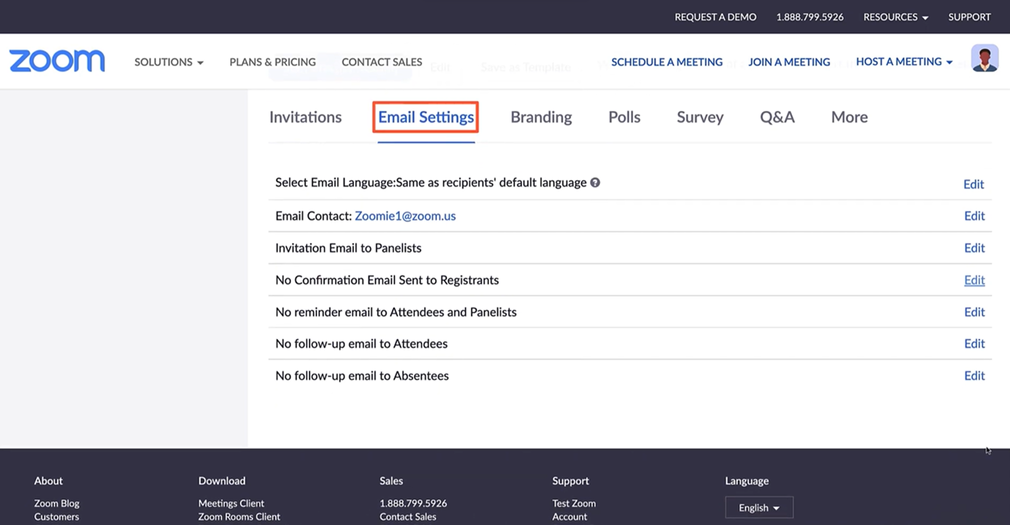1010x525 pixels.
Task: Switch to the Invitations tab
Action: (305, 117)
